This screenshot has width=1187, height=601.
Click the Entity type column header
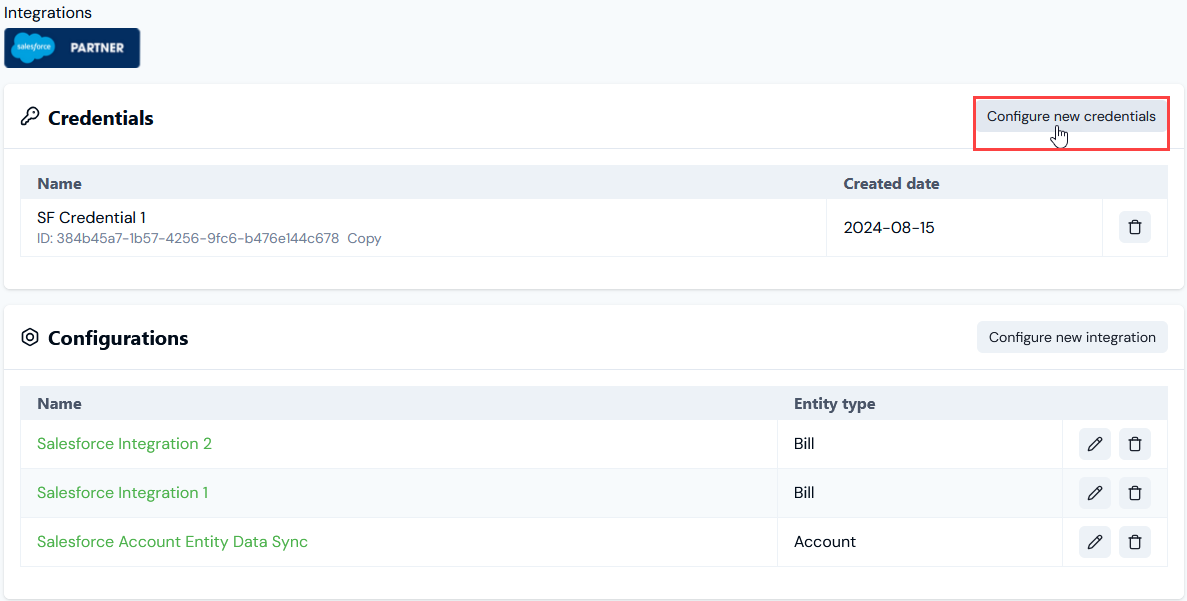click(834, 403)
